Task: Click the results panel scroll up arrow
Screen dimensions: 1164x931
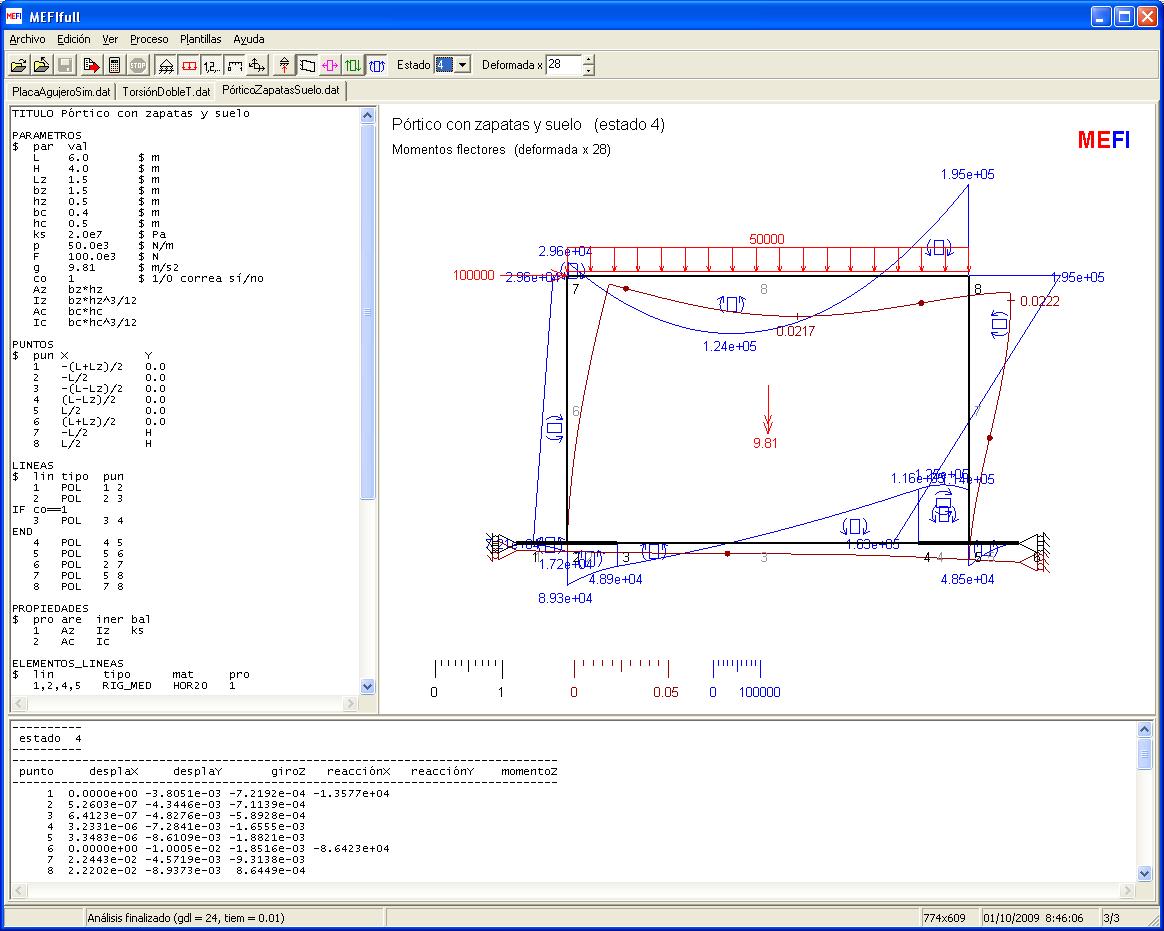Action: [x=1144, y=730]
